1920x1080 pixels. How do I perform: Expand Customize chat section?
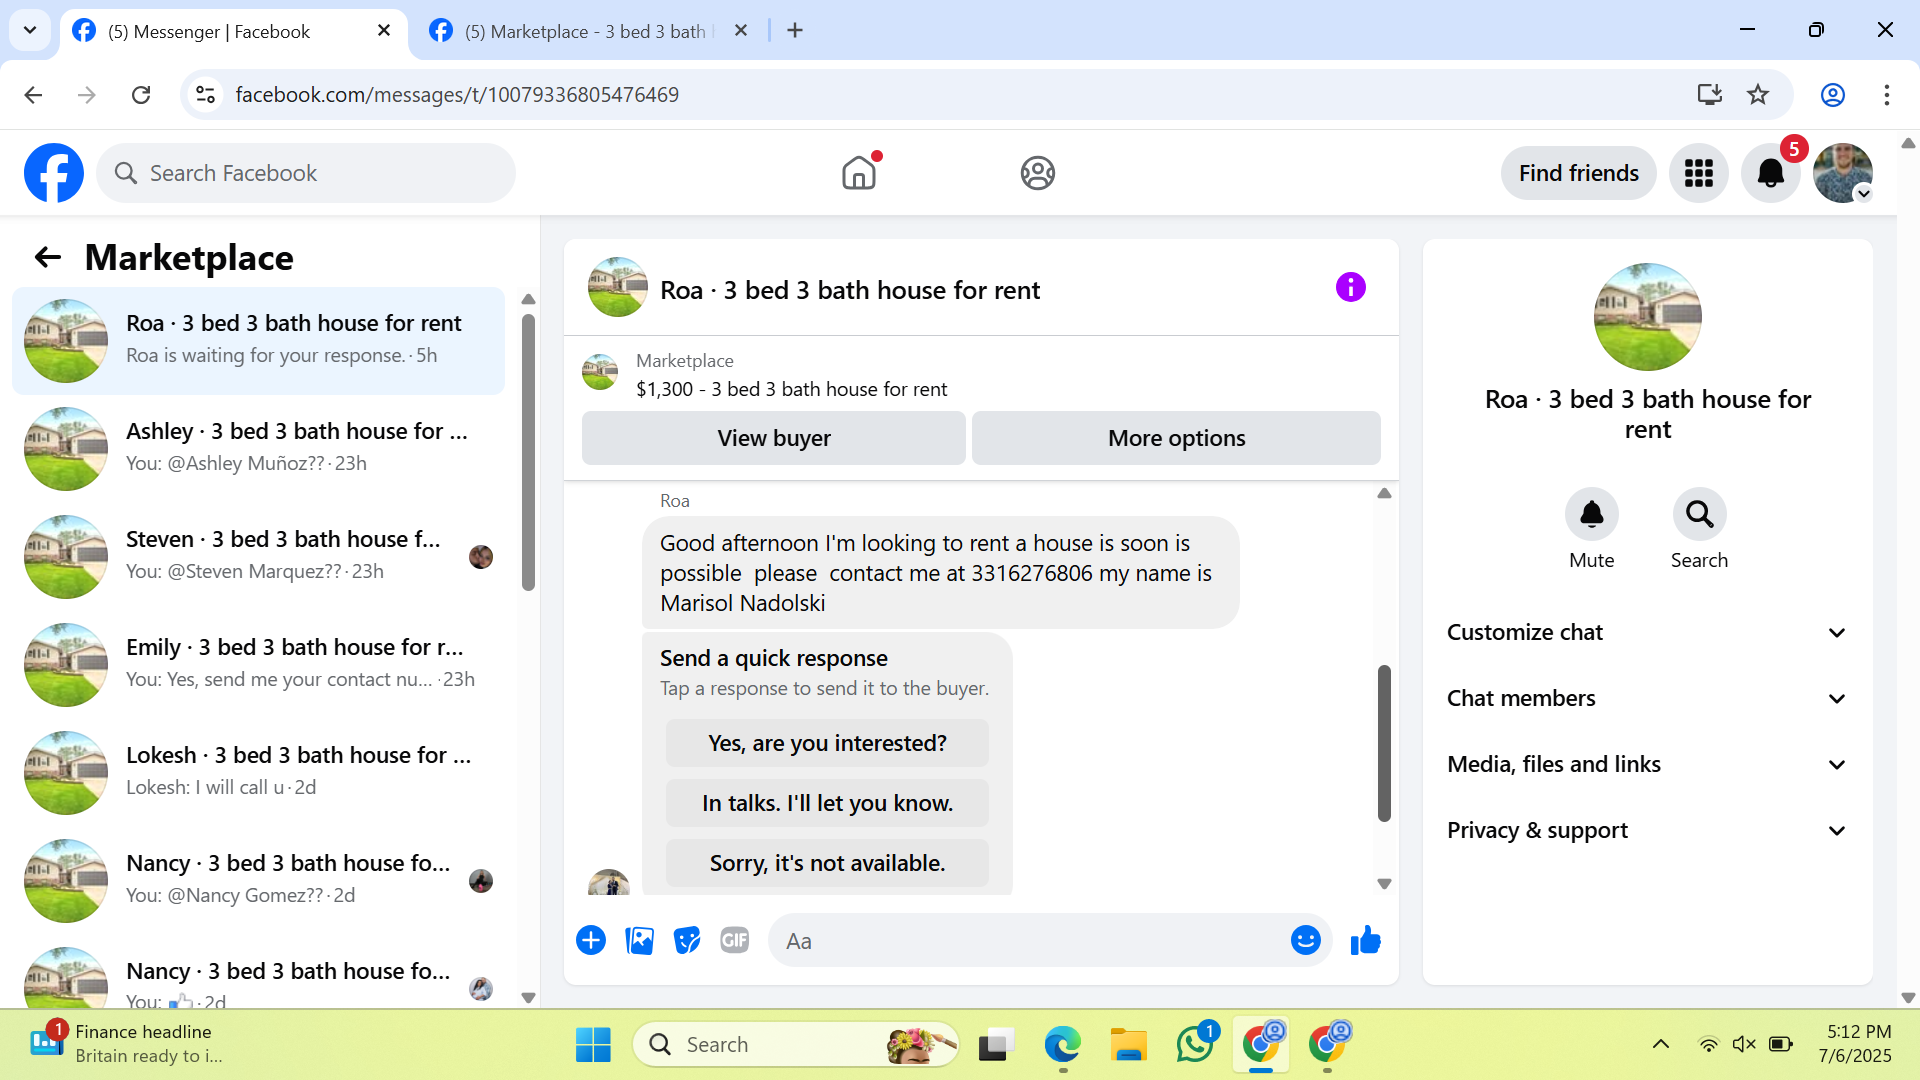pos(1647,632)
